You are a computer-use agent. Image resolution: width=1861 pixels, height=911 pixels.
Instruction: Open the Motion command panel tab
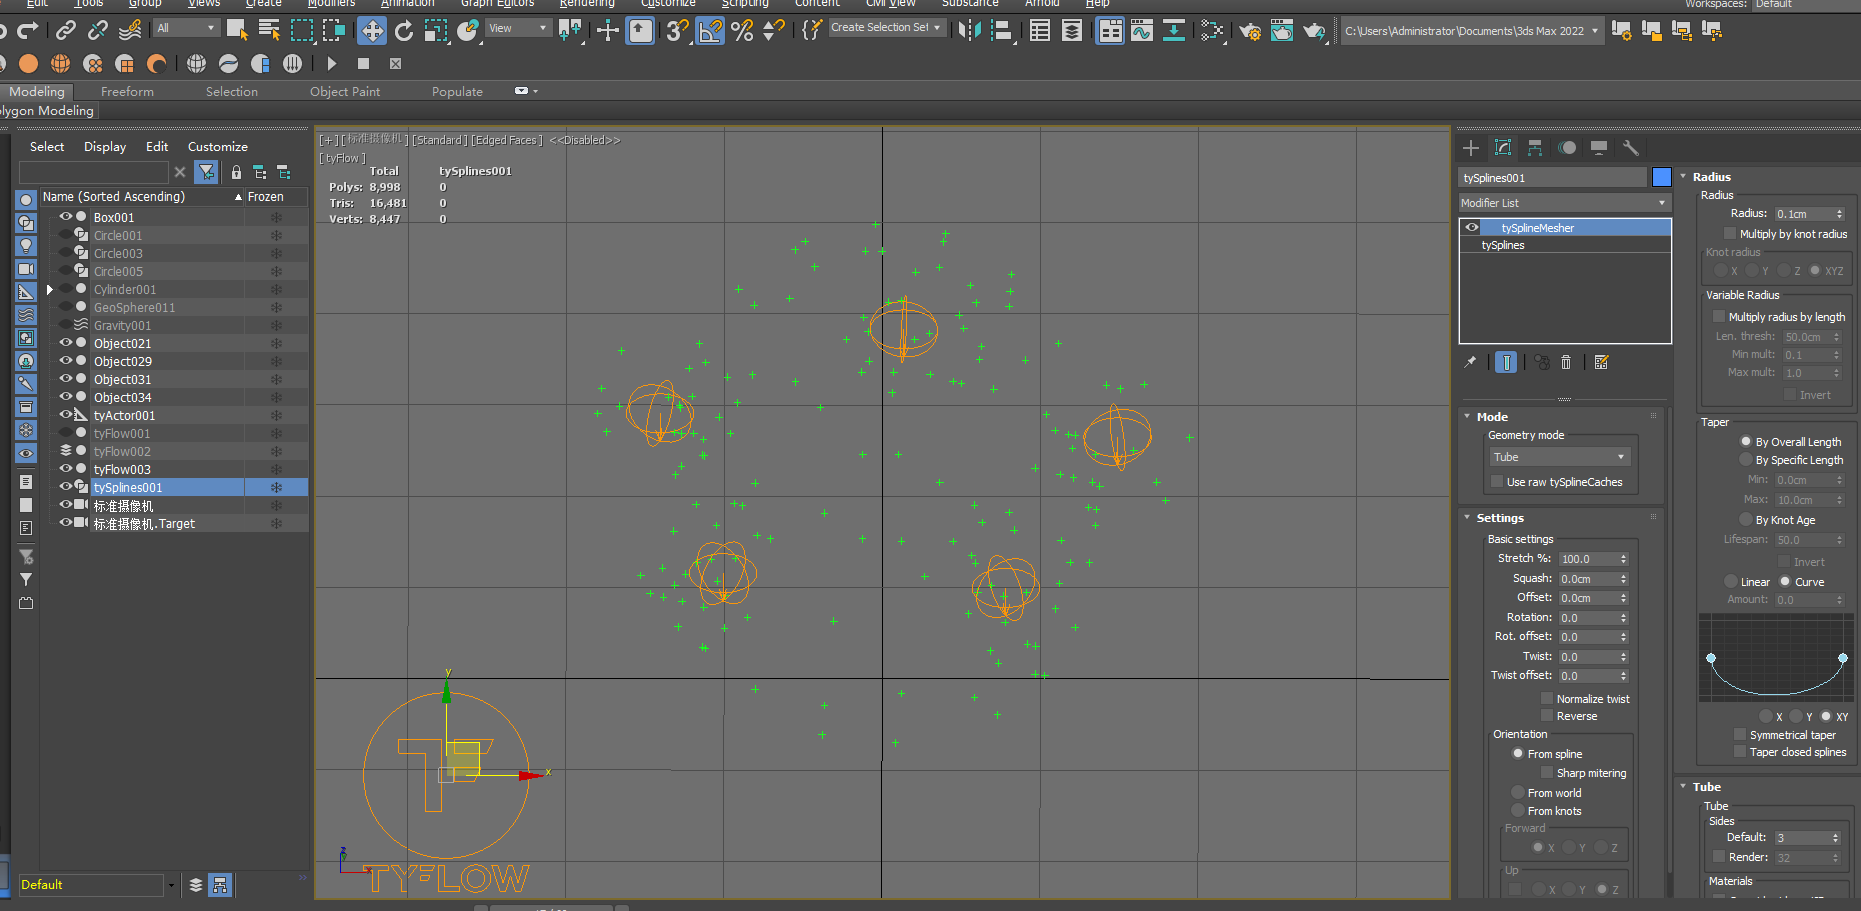1567,148
